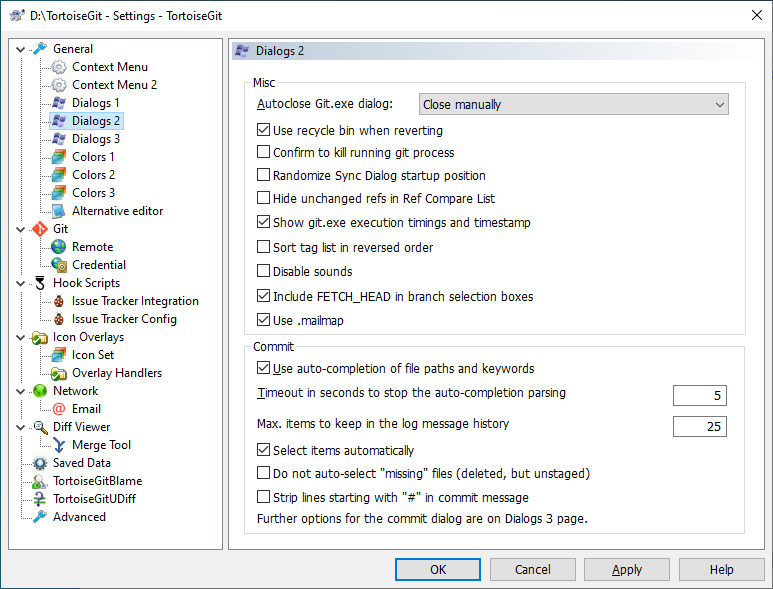Disable Use recycle bin when reverting
Viewport: 773px width, 589px height.
click(x=264, y=130)
